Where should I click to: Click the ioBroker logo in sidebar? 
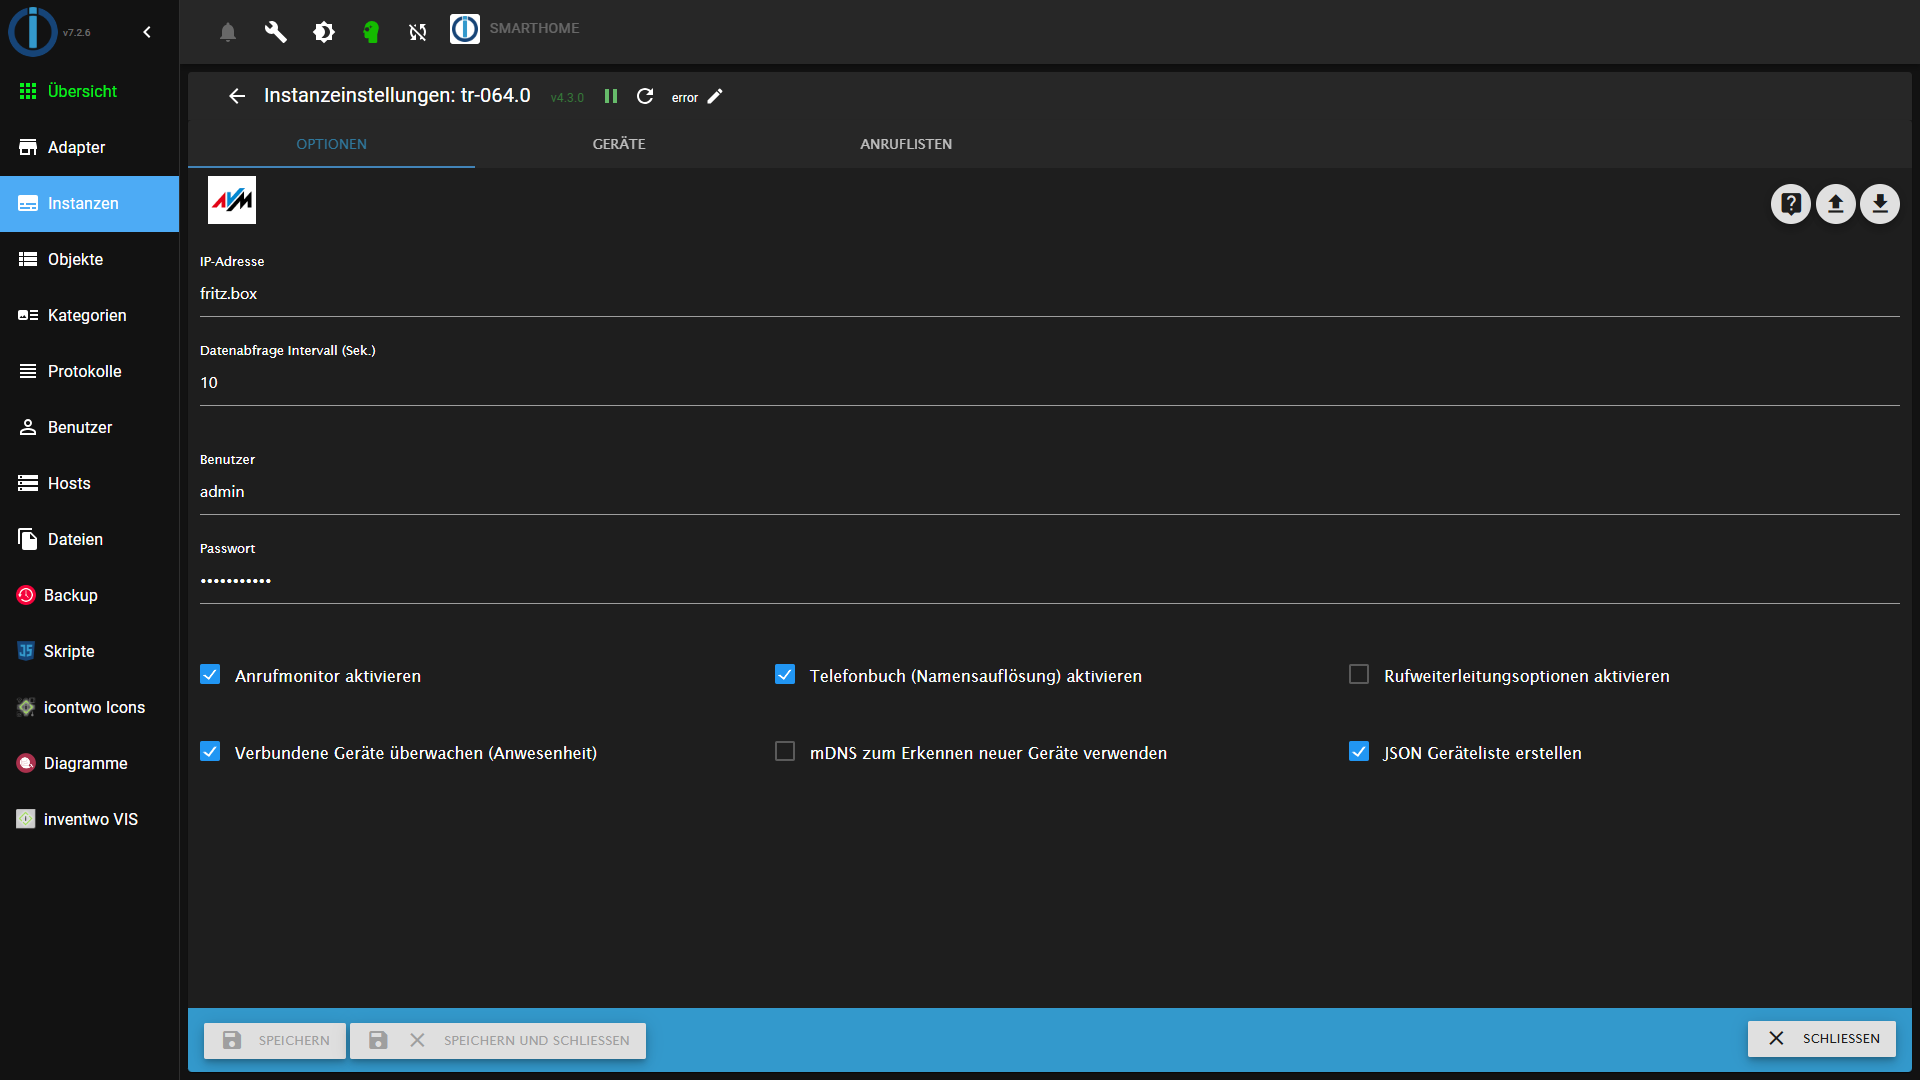pyautogui.click(x=33, y=31)
